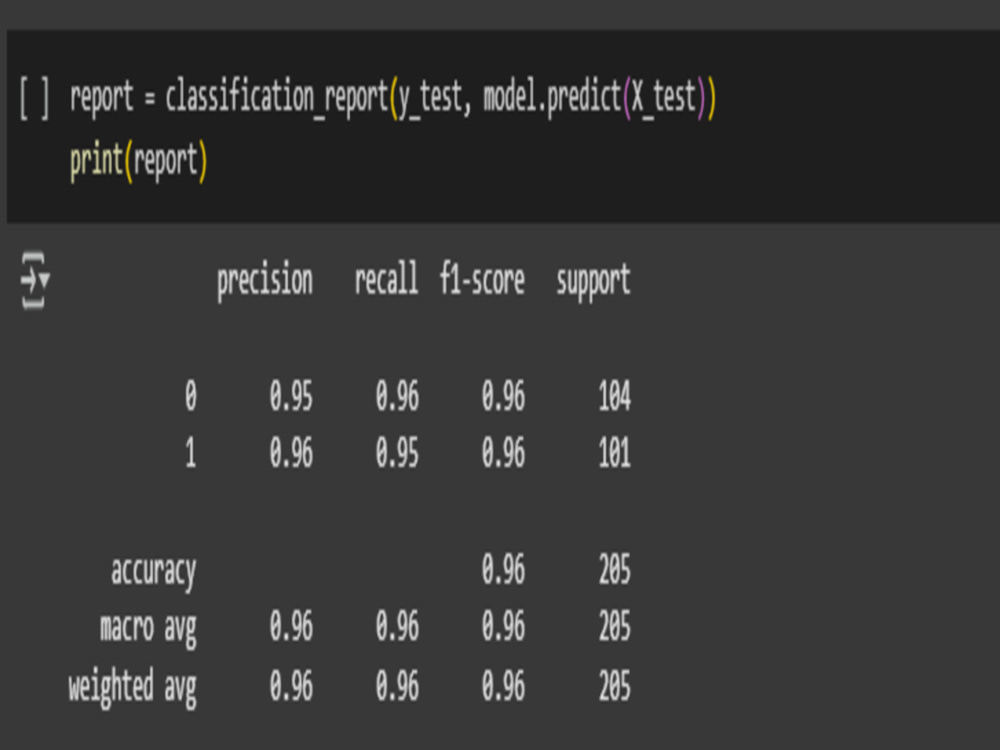Click the class '0' row label
Screen dimensions: 1000x750
(191, 396)
